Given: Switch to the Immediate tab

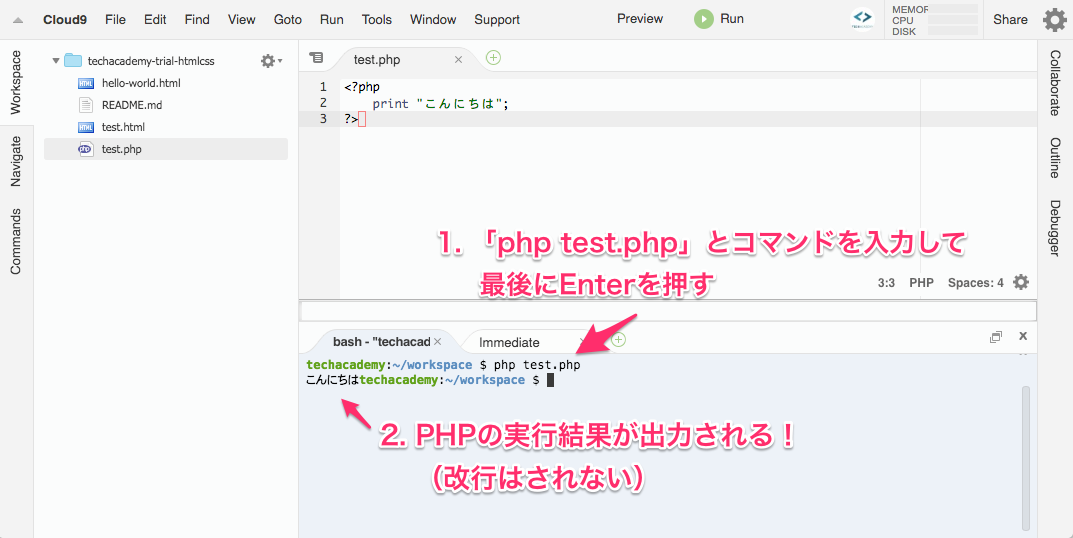Looking at the screenshot, I should pos(509,342).
